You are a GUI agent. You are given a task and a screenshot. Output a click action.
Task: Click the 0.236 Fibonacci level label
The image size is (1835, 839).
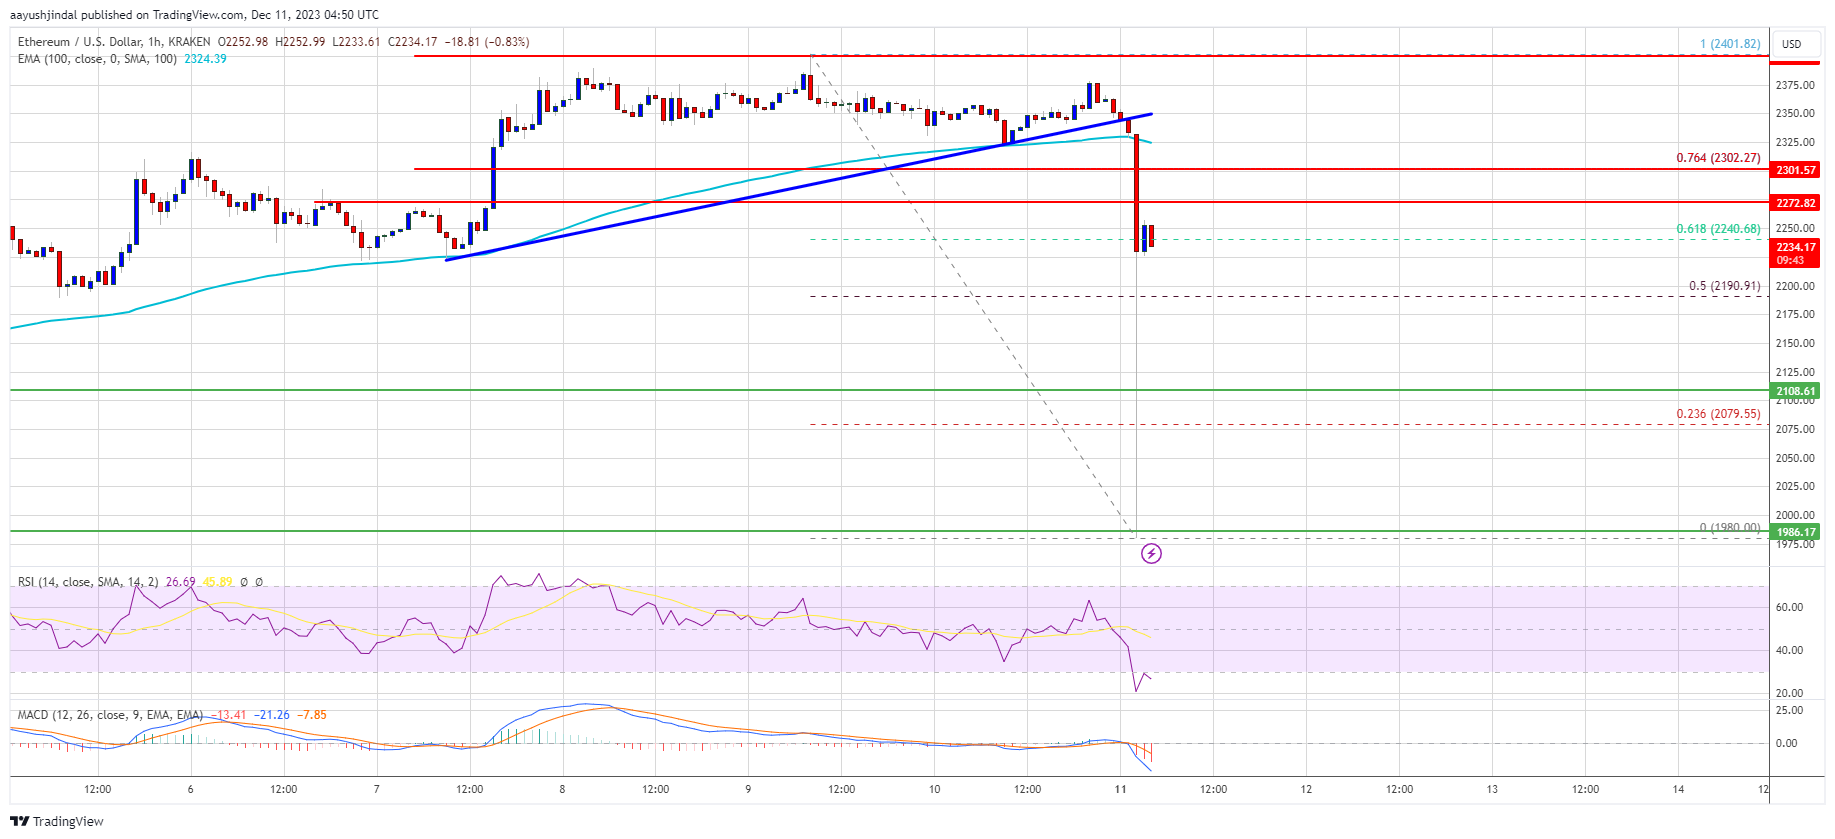pos(1717,414)
